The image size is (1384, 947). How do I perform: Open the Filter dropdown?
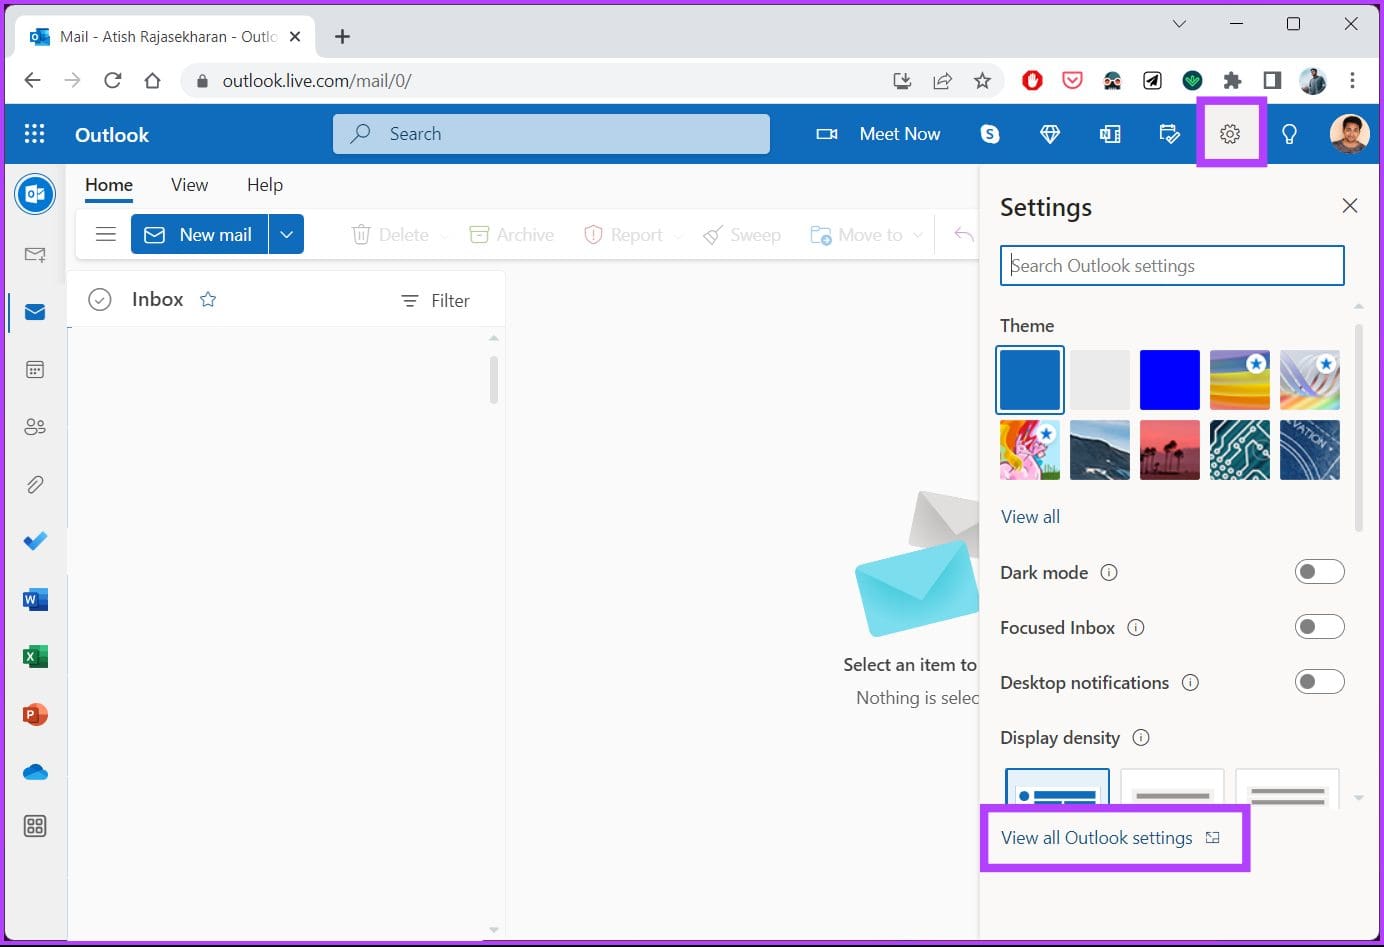click(435, 300)
